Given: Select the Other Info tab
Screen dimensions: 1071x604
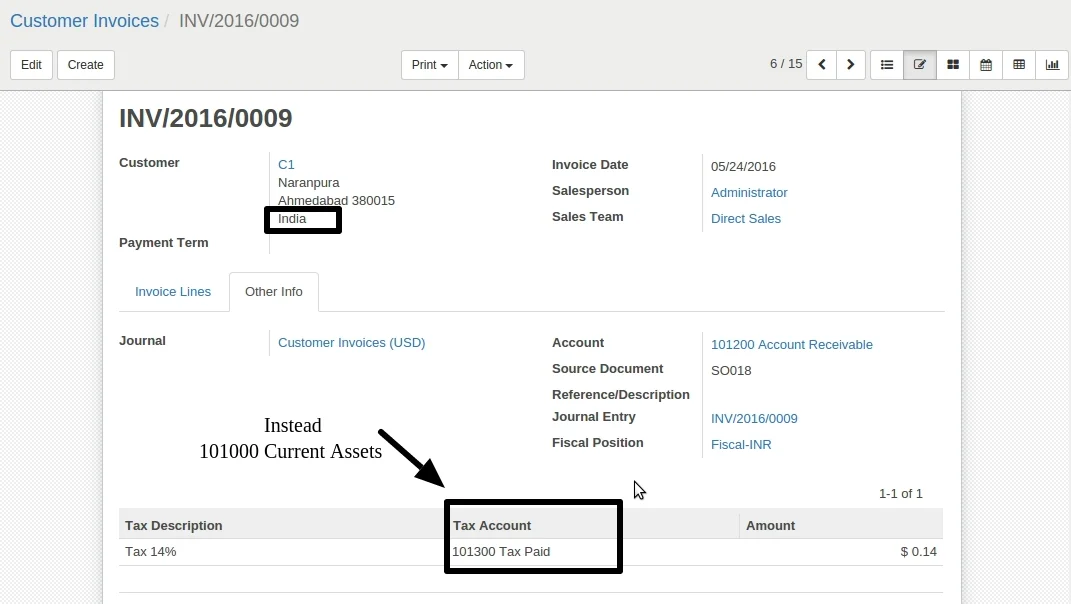Looking at the screenshot, I should click(273, 291).
